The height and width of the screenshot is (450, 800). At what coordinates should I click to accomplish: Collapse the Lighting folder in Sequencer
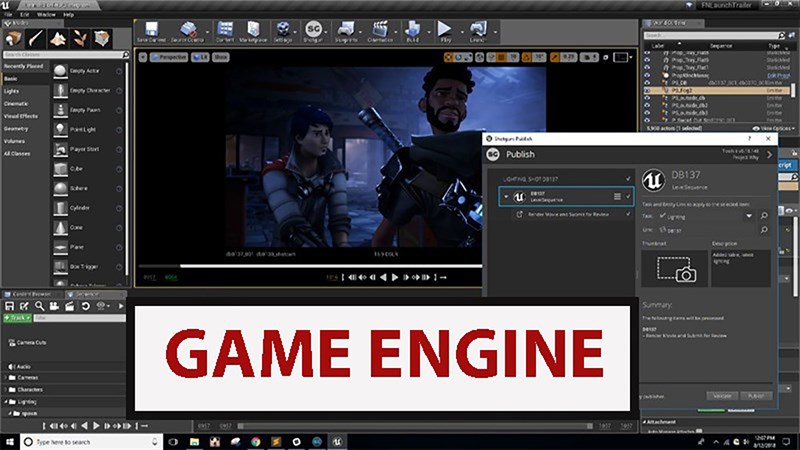click(x=6, y=402)
